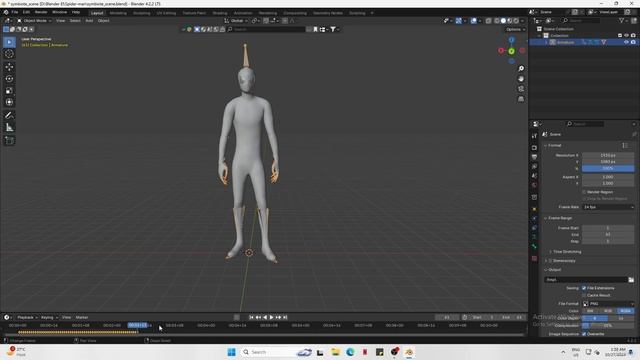Select solid viewport shading mode

(503, 20)
